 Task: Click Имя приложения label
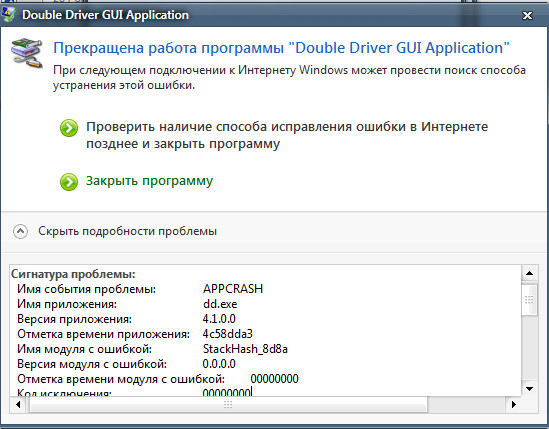pos(67,304)
